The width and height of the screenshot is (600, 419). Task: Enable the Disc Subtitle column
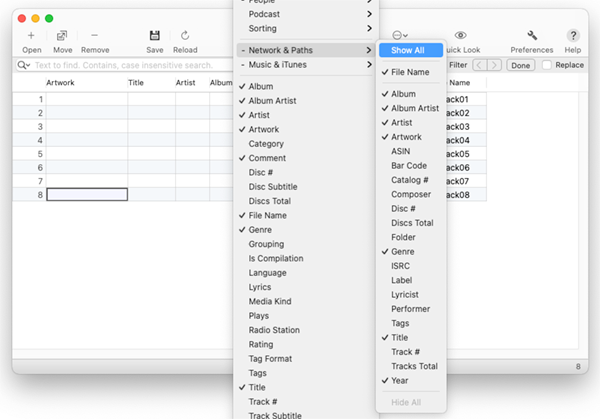point(306,187)
